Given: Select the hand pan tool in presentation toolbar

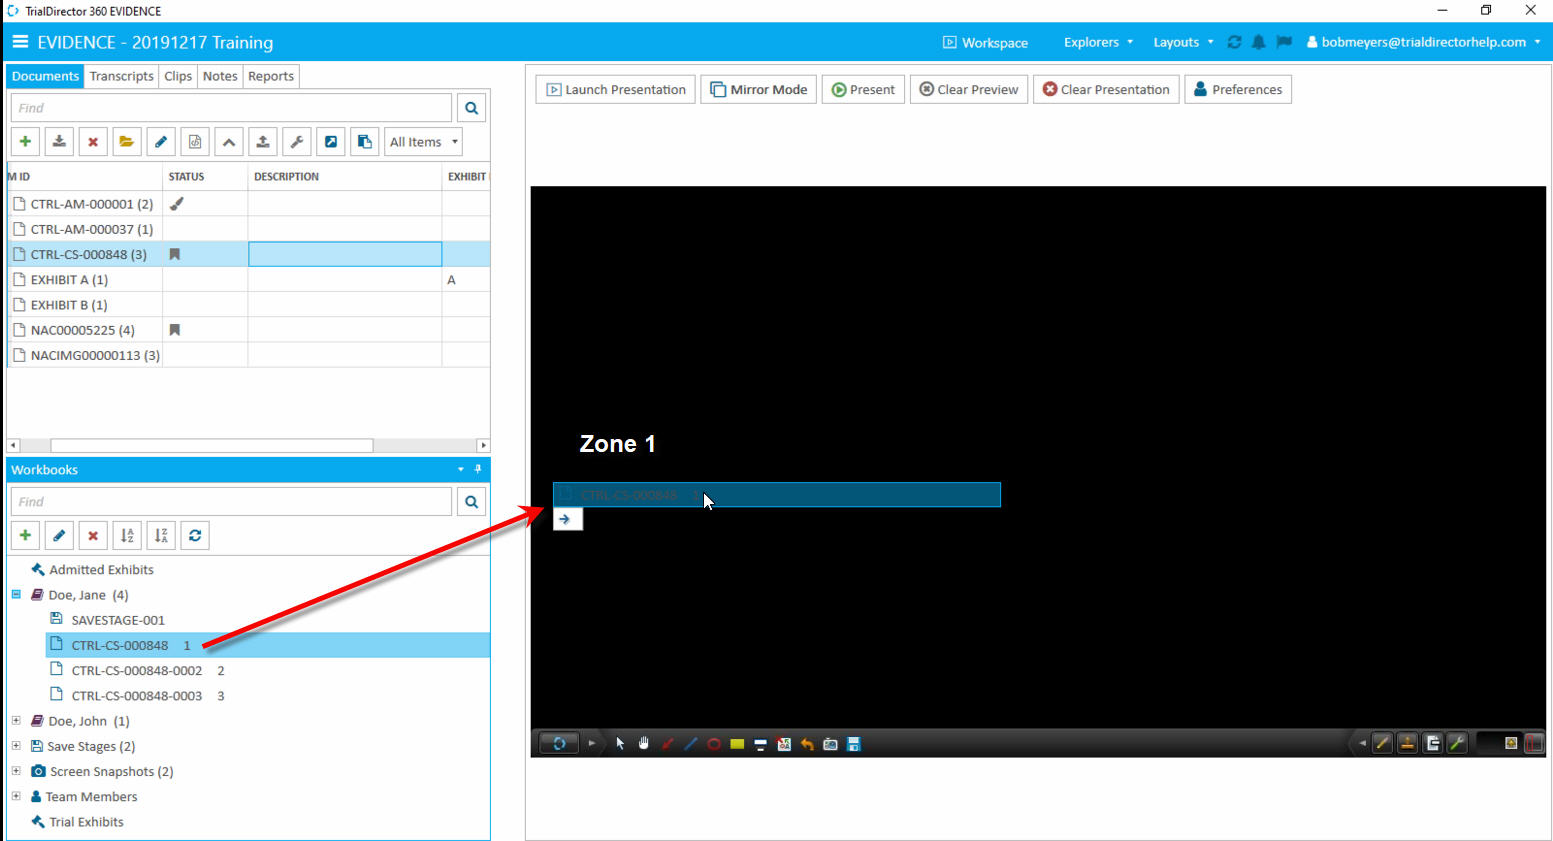Looking at the screenshot, I should coord(644,744).
